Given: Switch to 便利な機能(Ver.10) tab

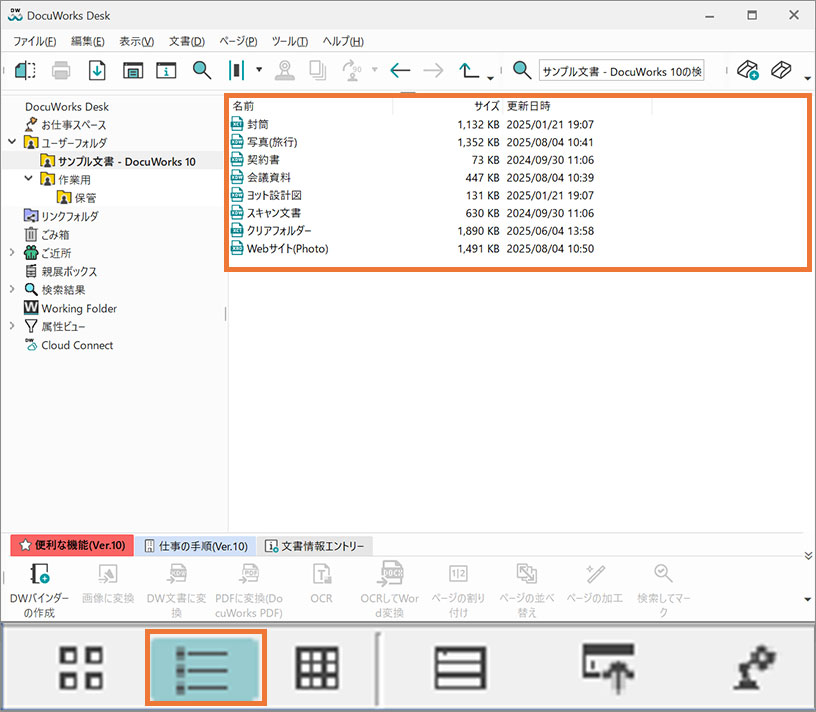Looking at the screenshot, I should coord(72,545).
